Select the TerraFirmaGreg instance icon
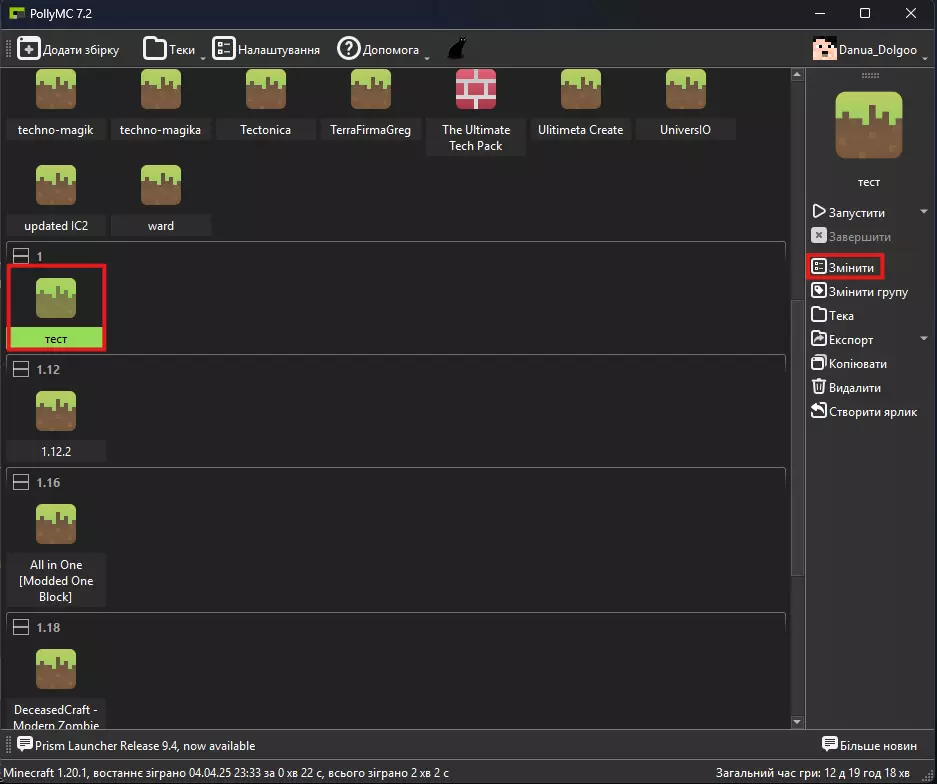The image size is (937, 784). [371, 89]
